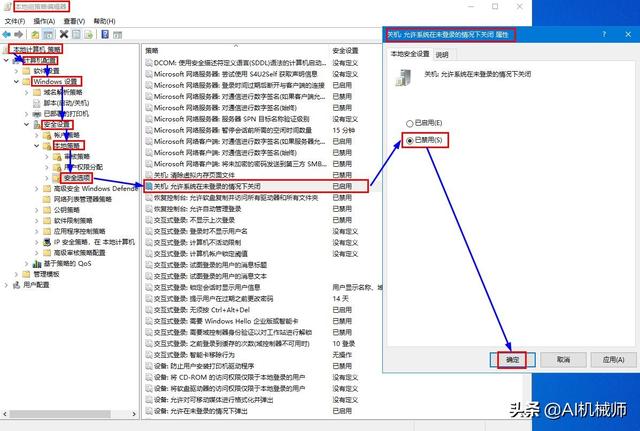The height and width of the screenshot is (431, 640).
Task: Select the 软件限制策略 tree item
Action: click(x=73, y=221)
